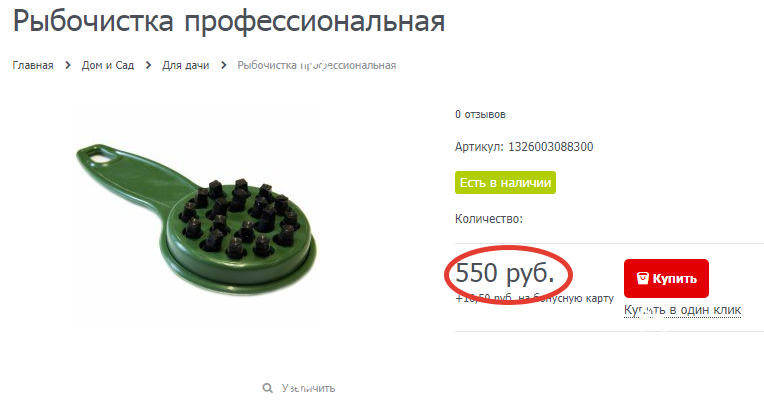The width and height of the screenshot is (764, 420).
Task: Open the Дом и Сад breadcrumb category
Action: pos(108,65)
